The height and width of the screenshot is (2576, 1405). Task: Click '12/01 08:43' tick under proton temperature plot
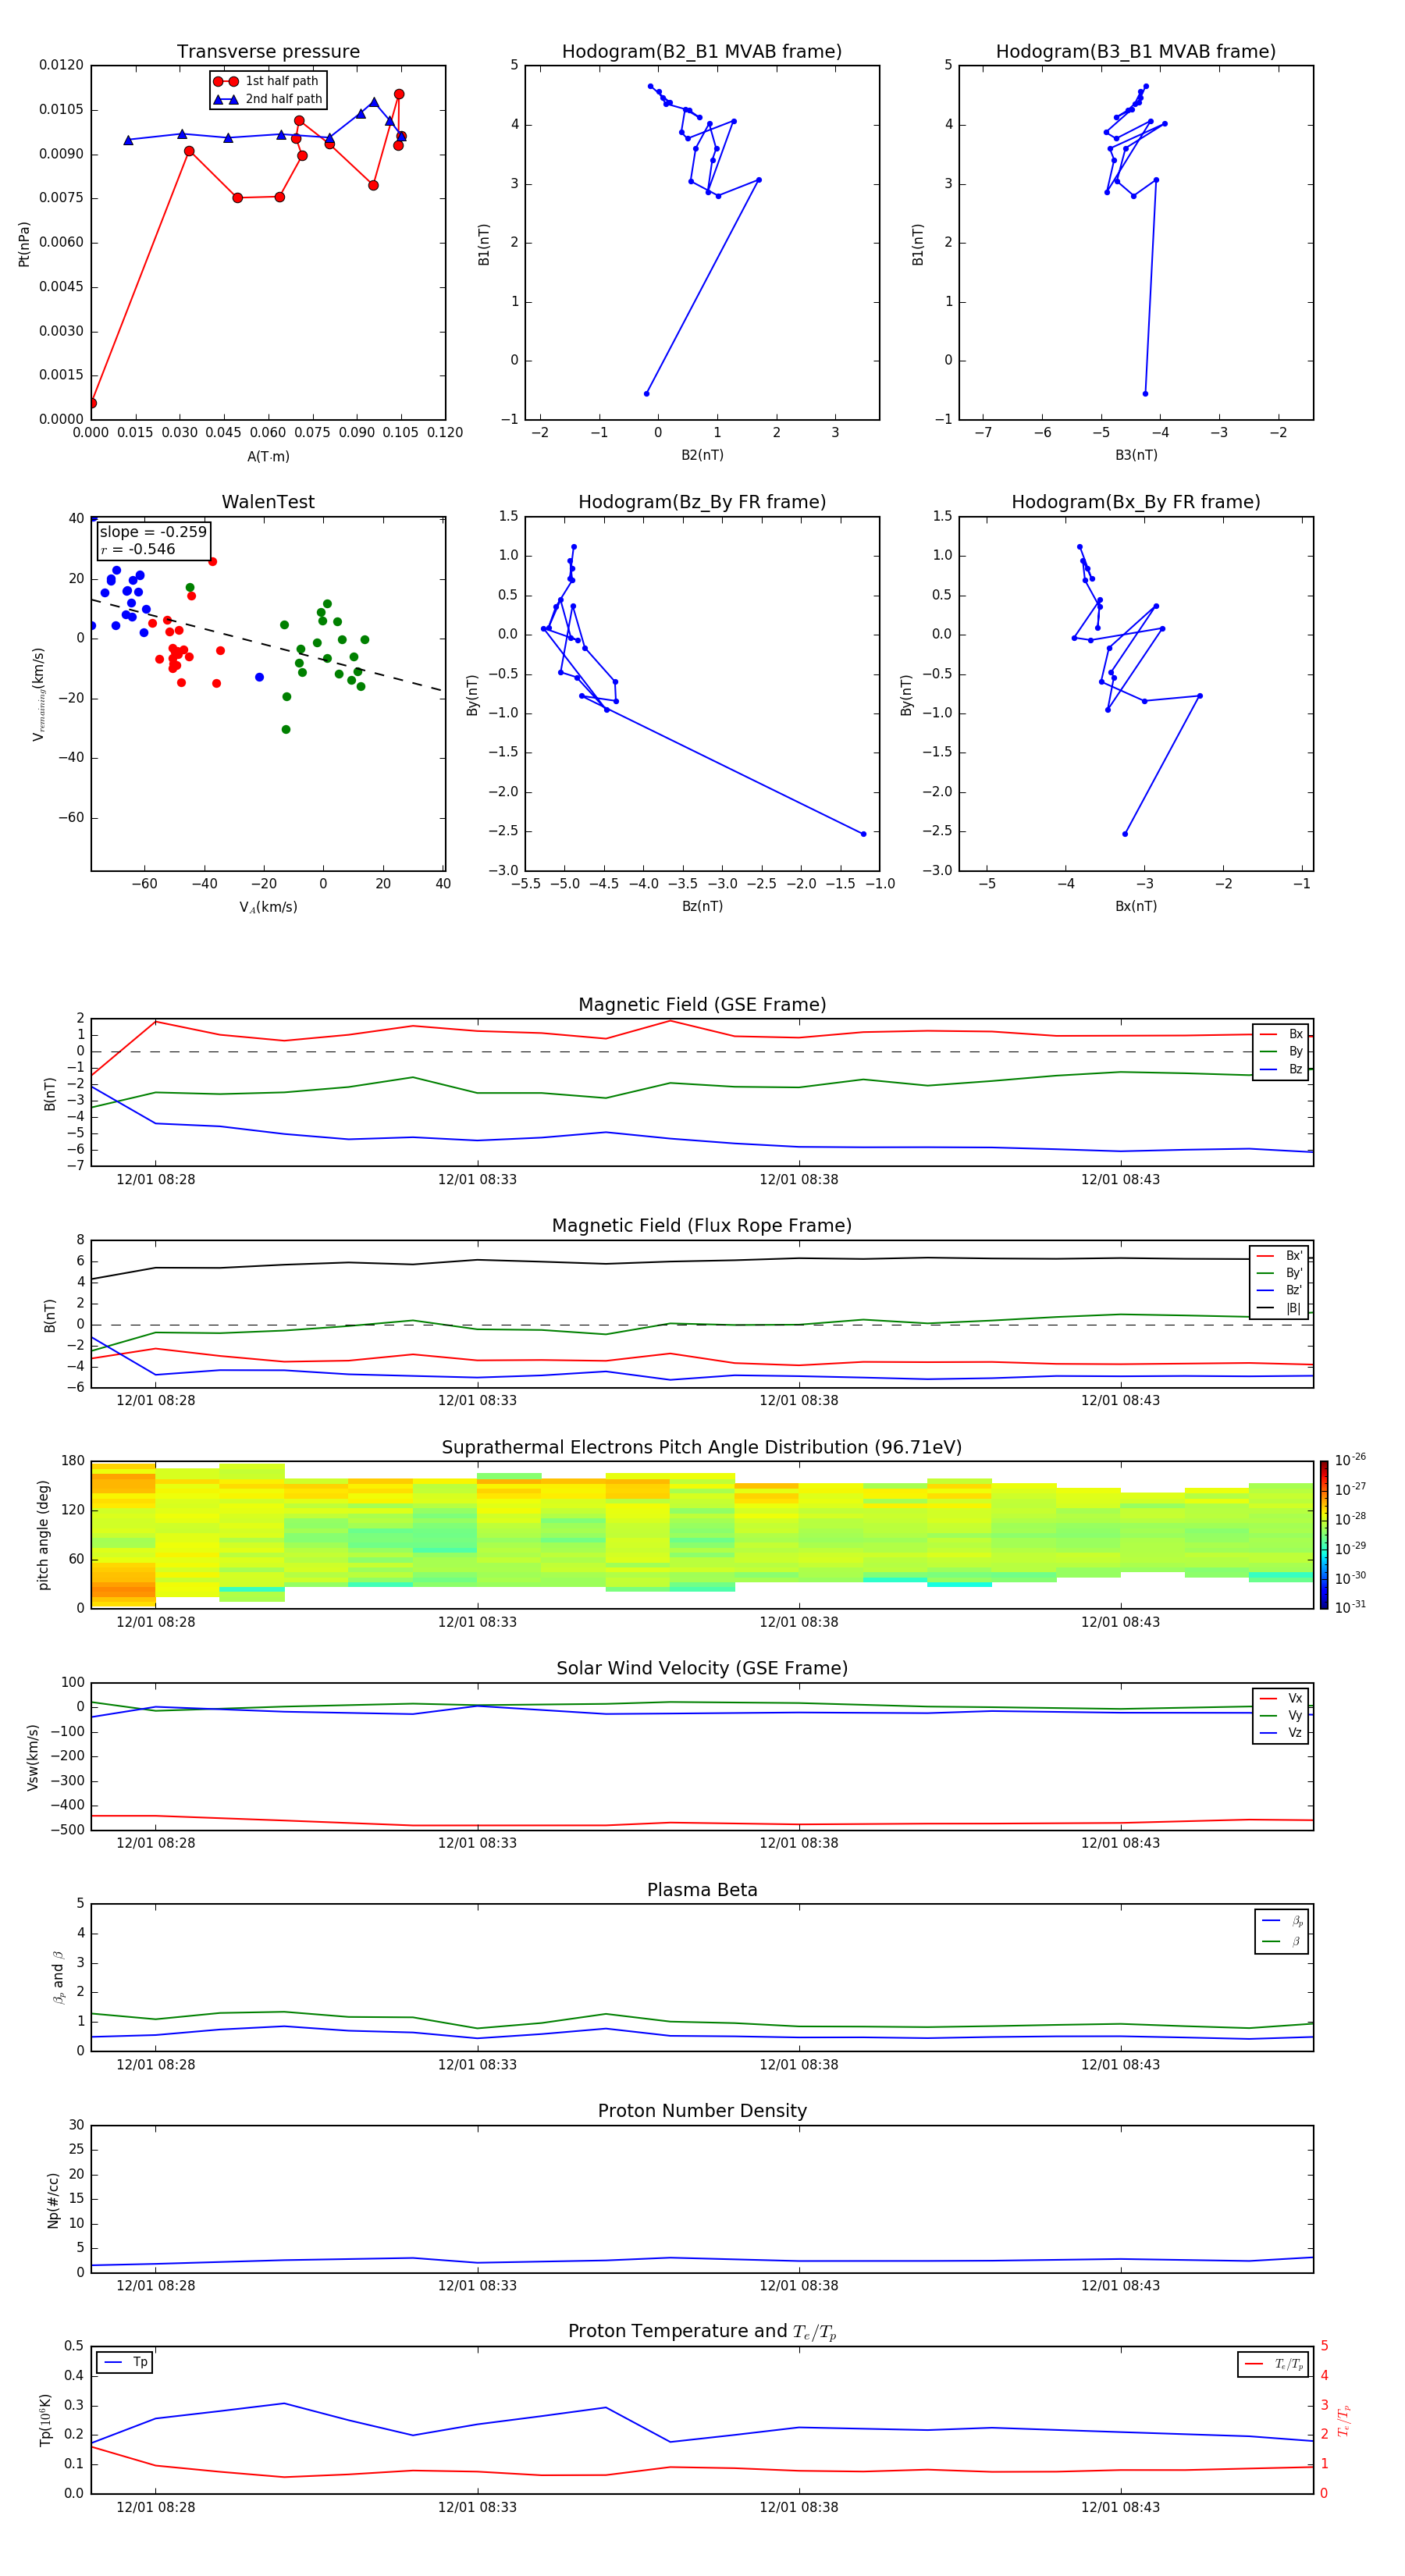1120,2508
